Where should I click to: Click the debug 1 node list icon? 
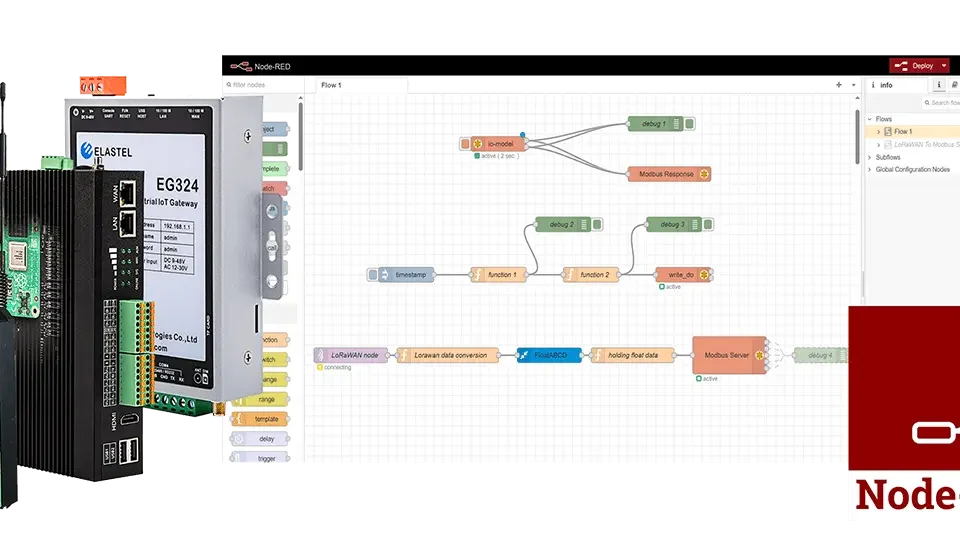click(x=677, y=124)
